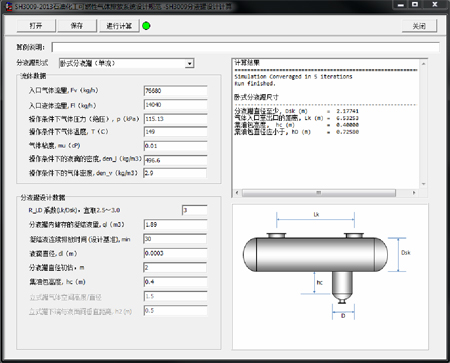Click the discharge time (min) field 30
Screen dimensions: 450x363
click(176, 239)
